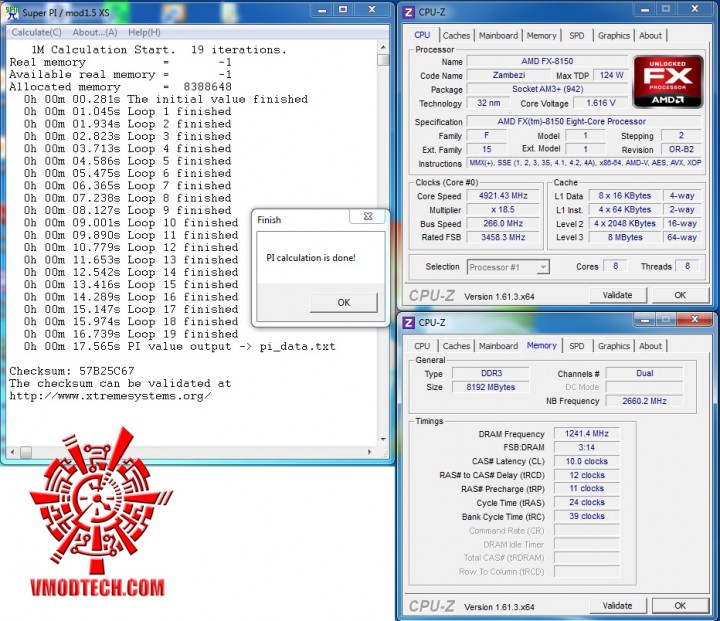This screenshot has width=720, height=621.
Task: Select Caches tab in bottom CPU-Z window
Action: tap(456, 346)
